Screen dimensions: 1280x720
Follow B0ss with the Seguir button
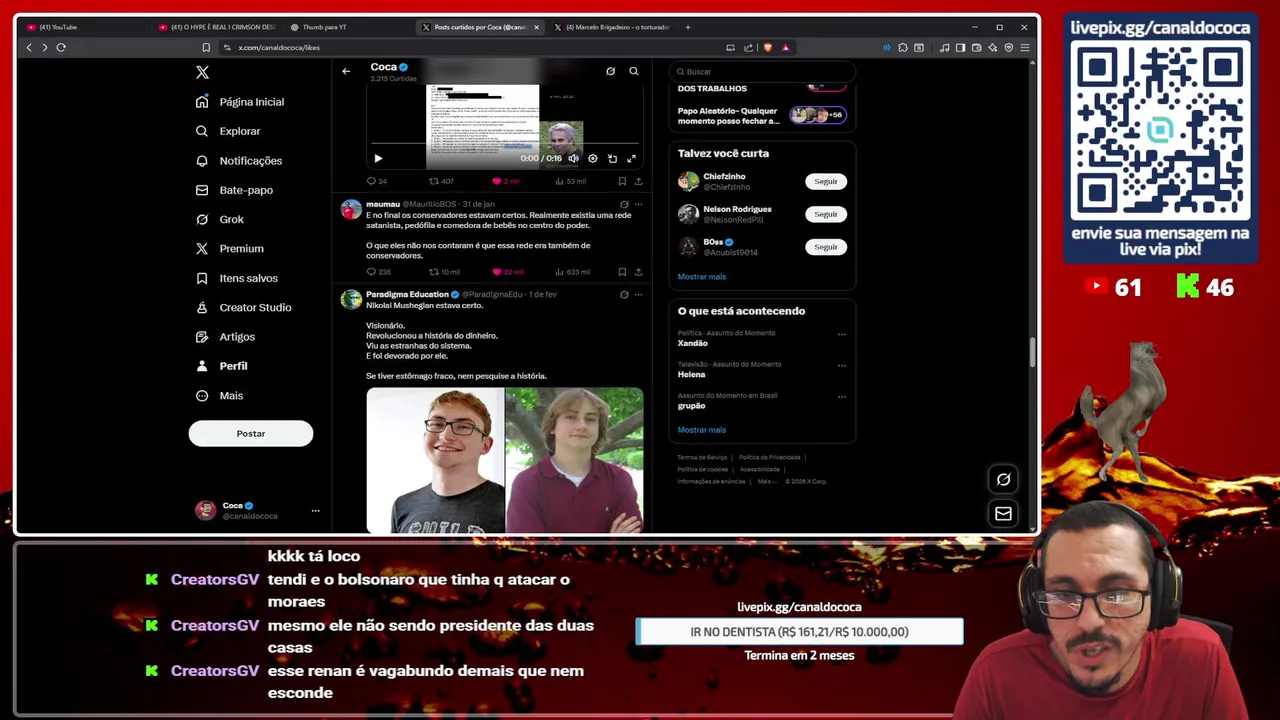826,247
